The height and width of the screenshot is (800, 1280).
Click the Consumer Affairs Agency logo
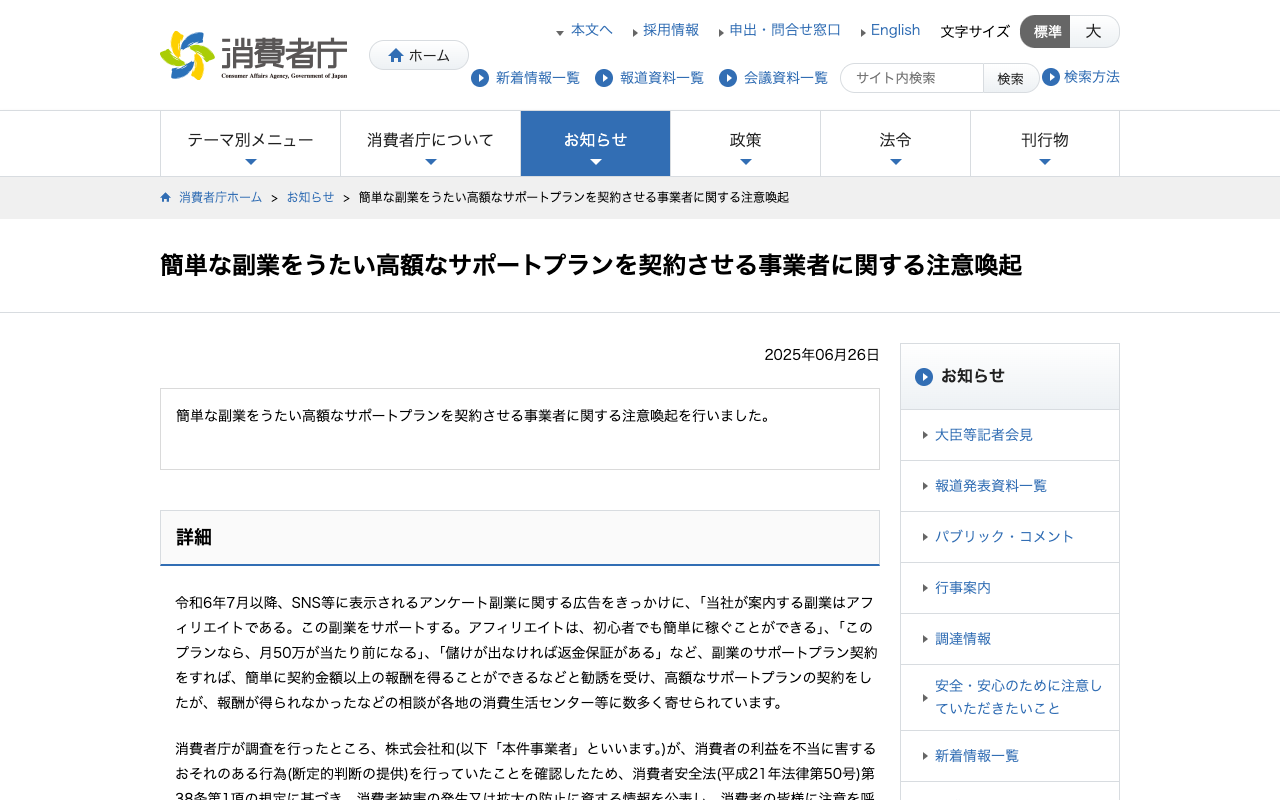tap(254, 55)
